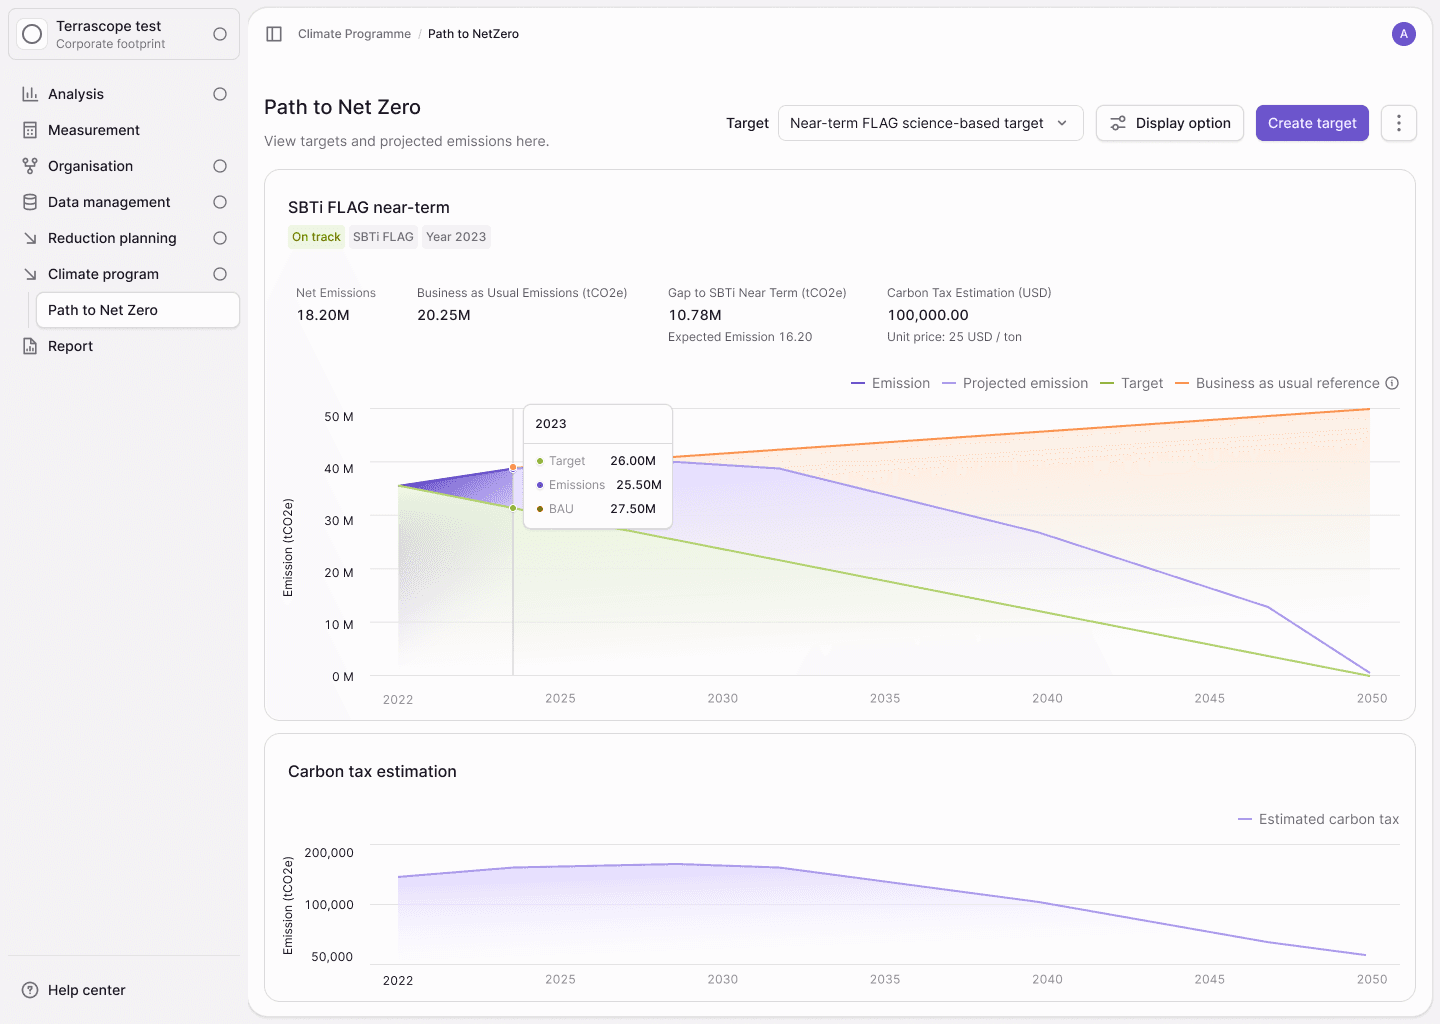Click the Report document icon

point(30,346)
